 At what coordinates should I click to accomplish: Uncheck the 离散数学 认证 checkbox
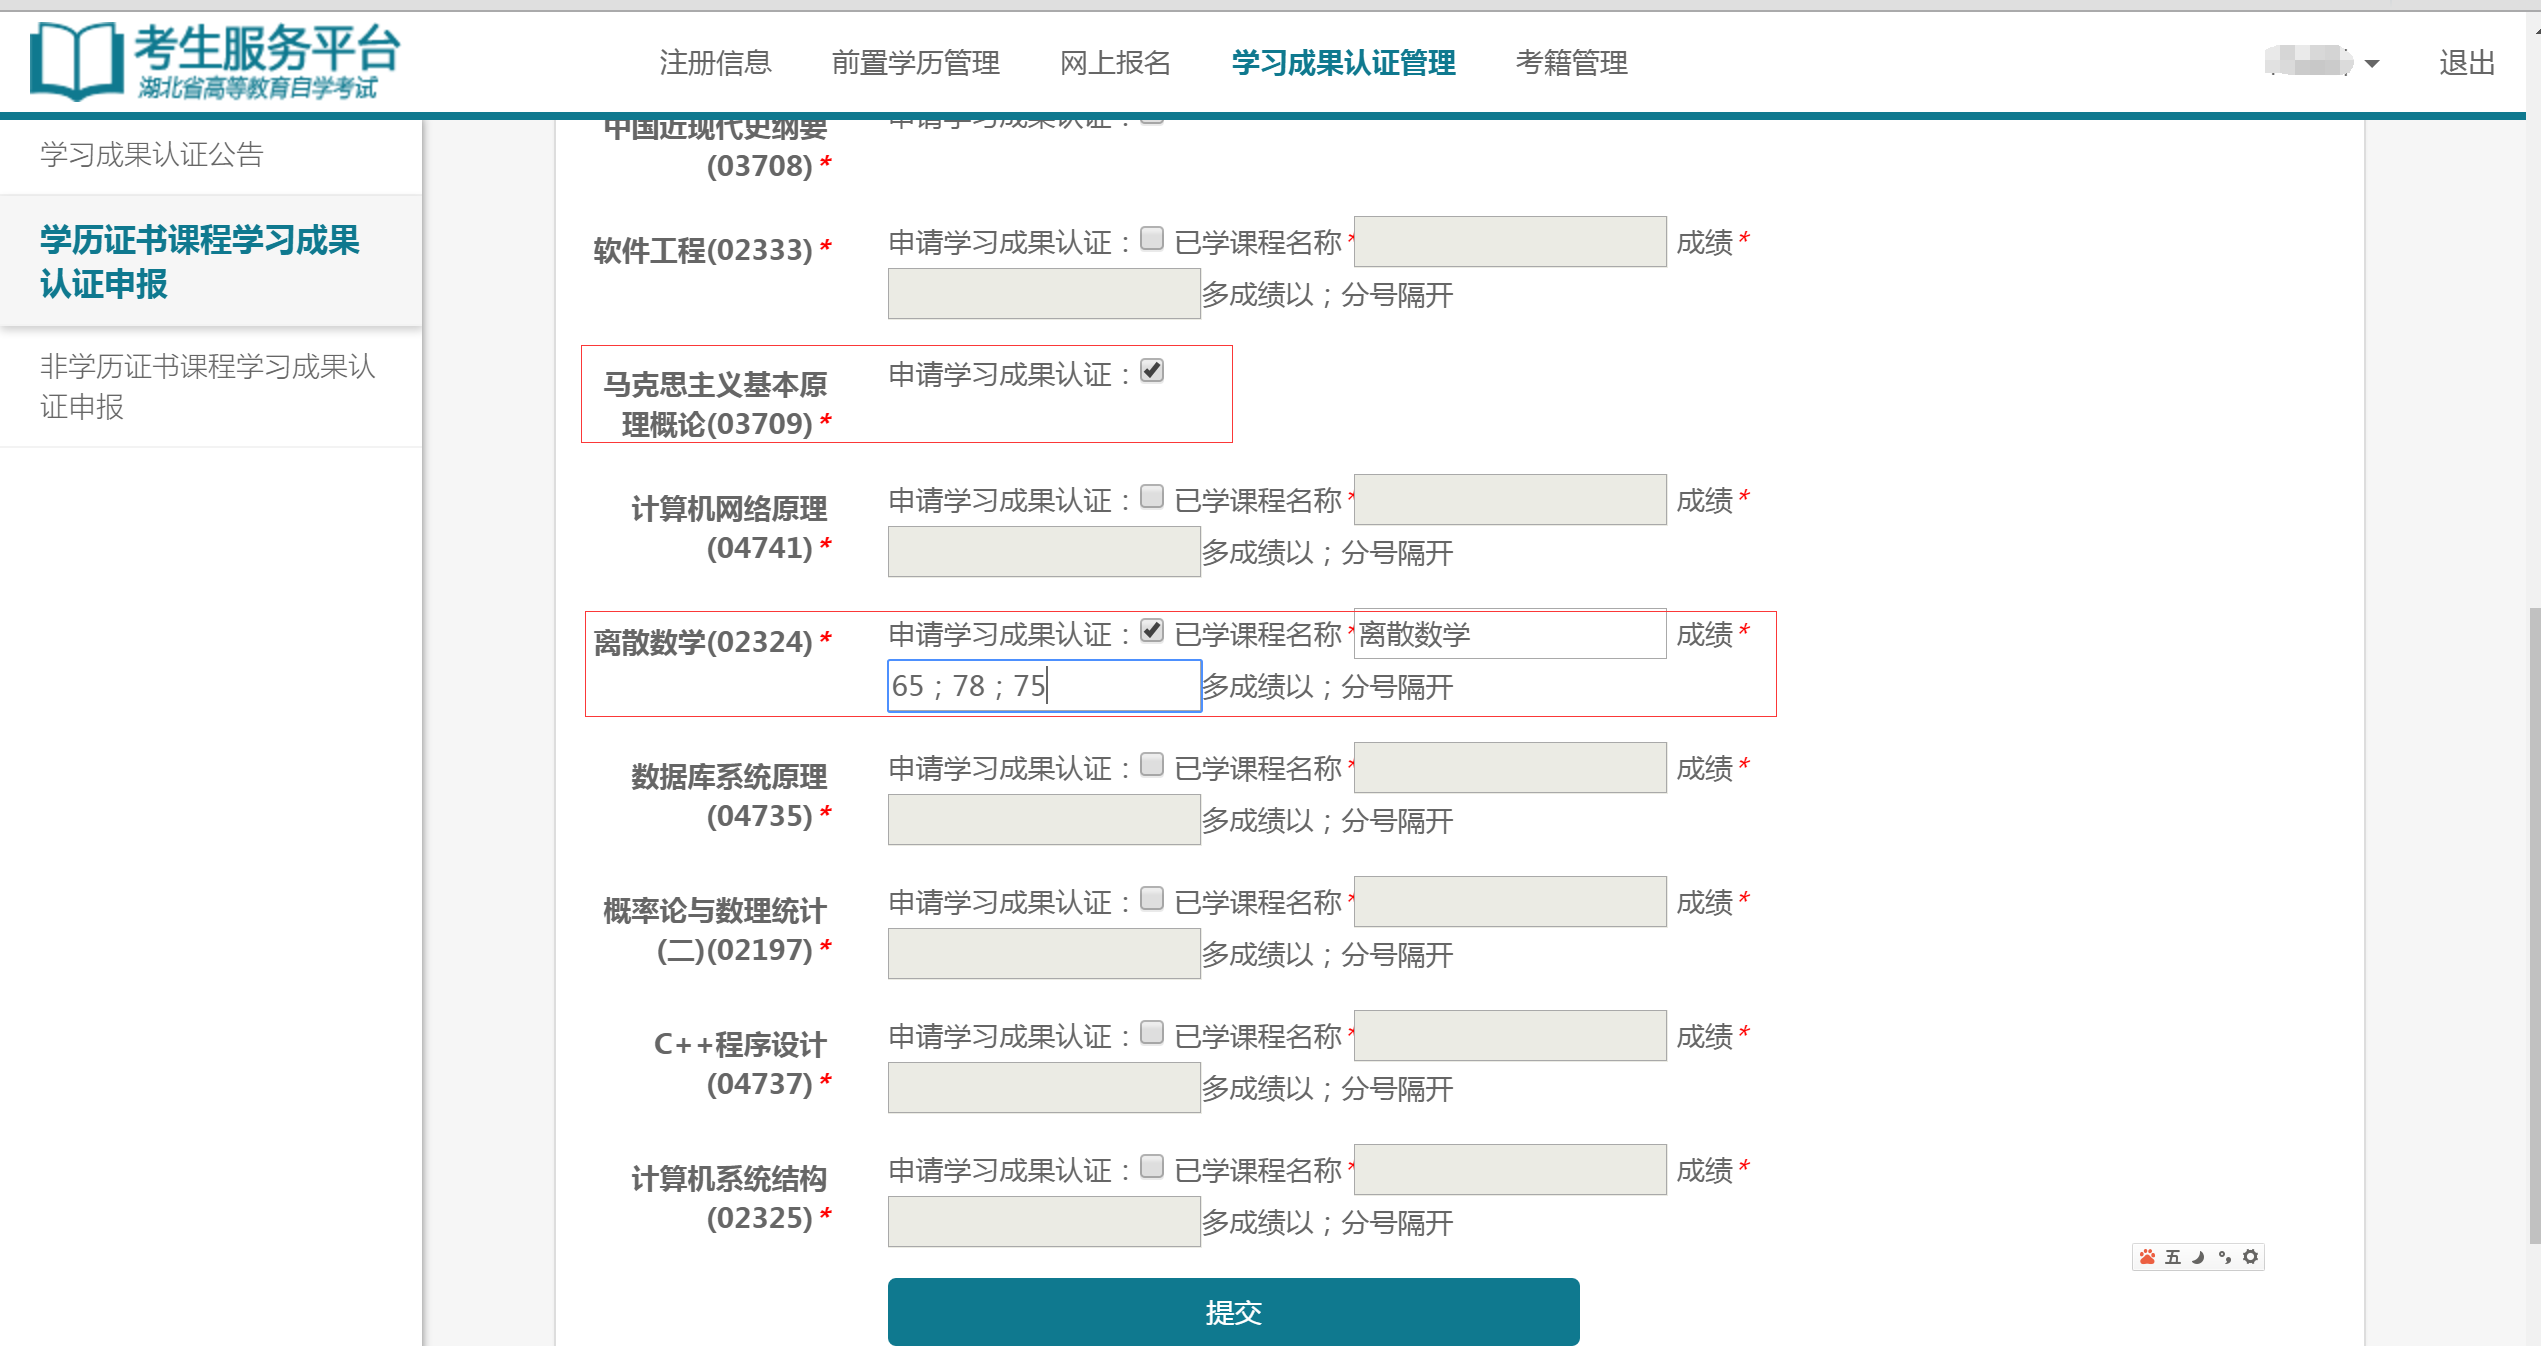coord(1152,631)
